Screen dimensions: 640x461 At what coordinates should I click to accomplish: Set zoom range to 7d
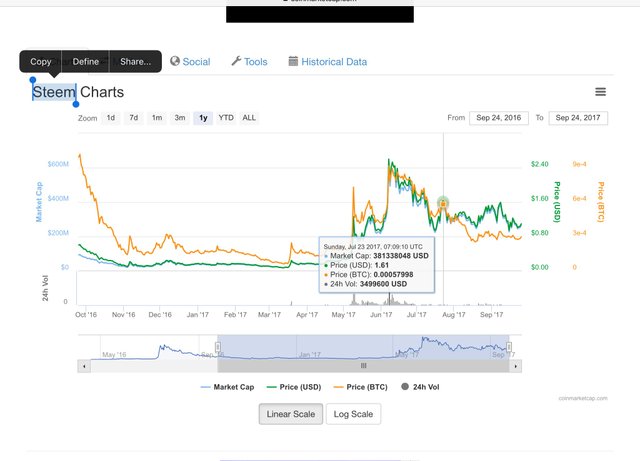133,118
